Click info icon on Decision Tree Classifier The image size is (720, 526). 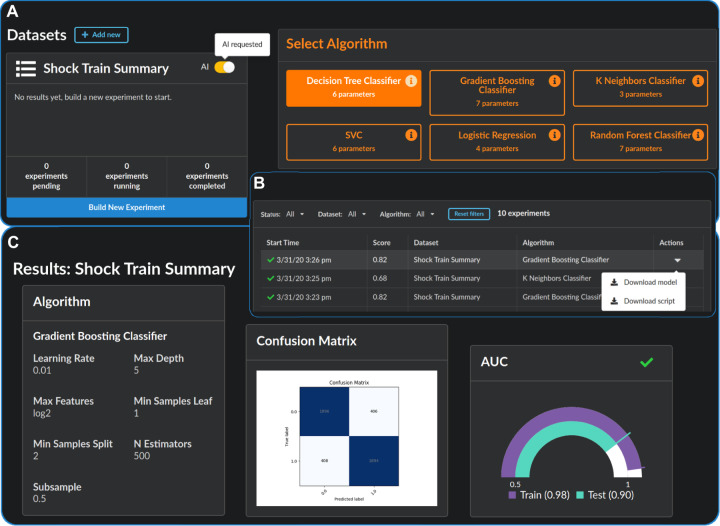[411, 82]
